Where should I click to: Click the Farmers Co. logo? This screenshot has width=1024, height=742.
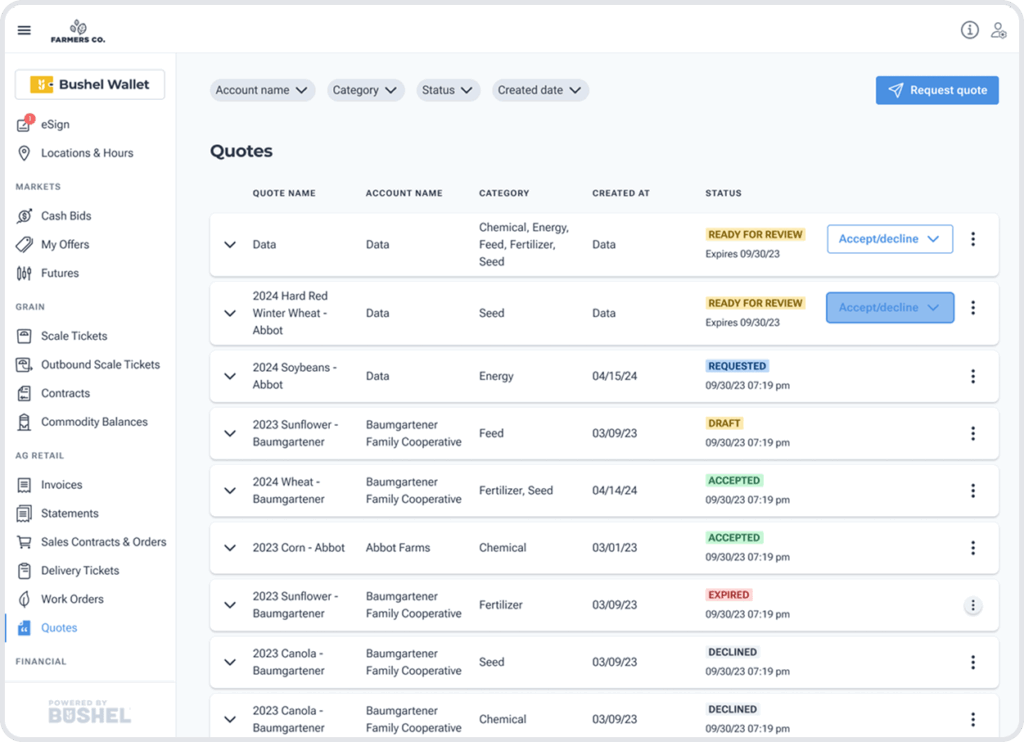pyautogui.click(x=78, y=31)
